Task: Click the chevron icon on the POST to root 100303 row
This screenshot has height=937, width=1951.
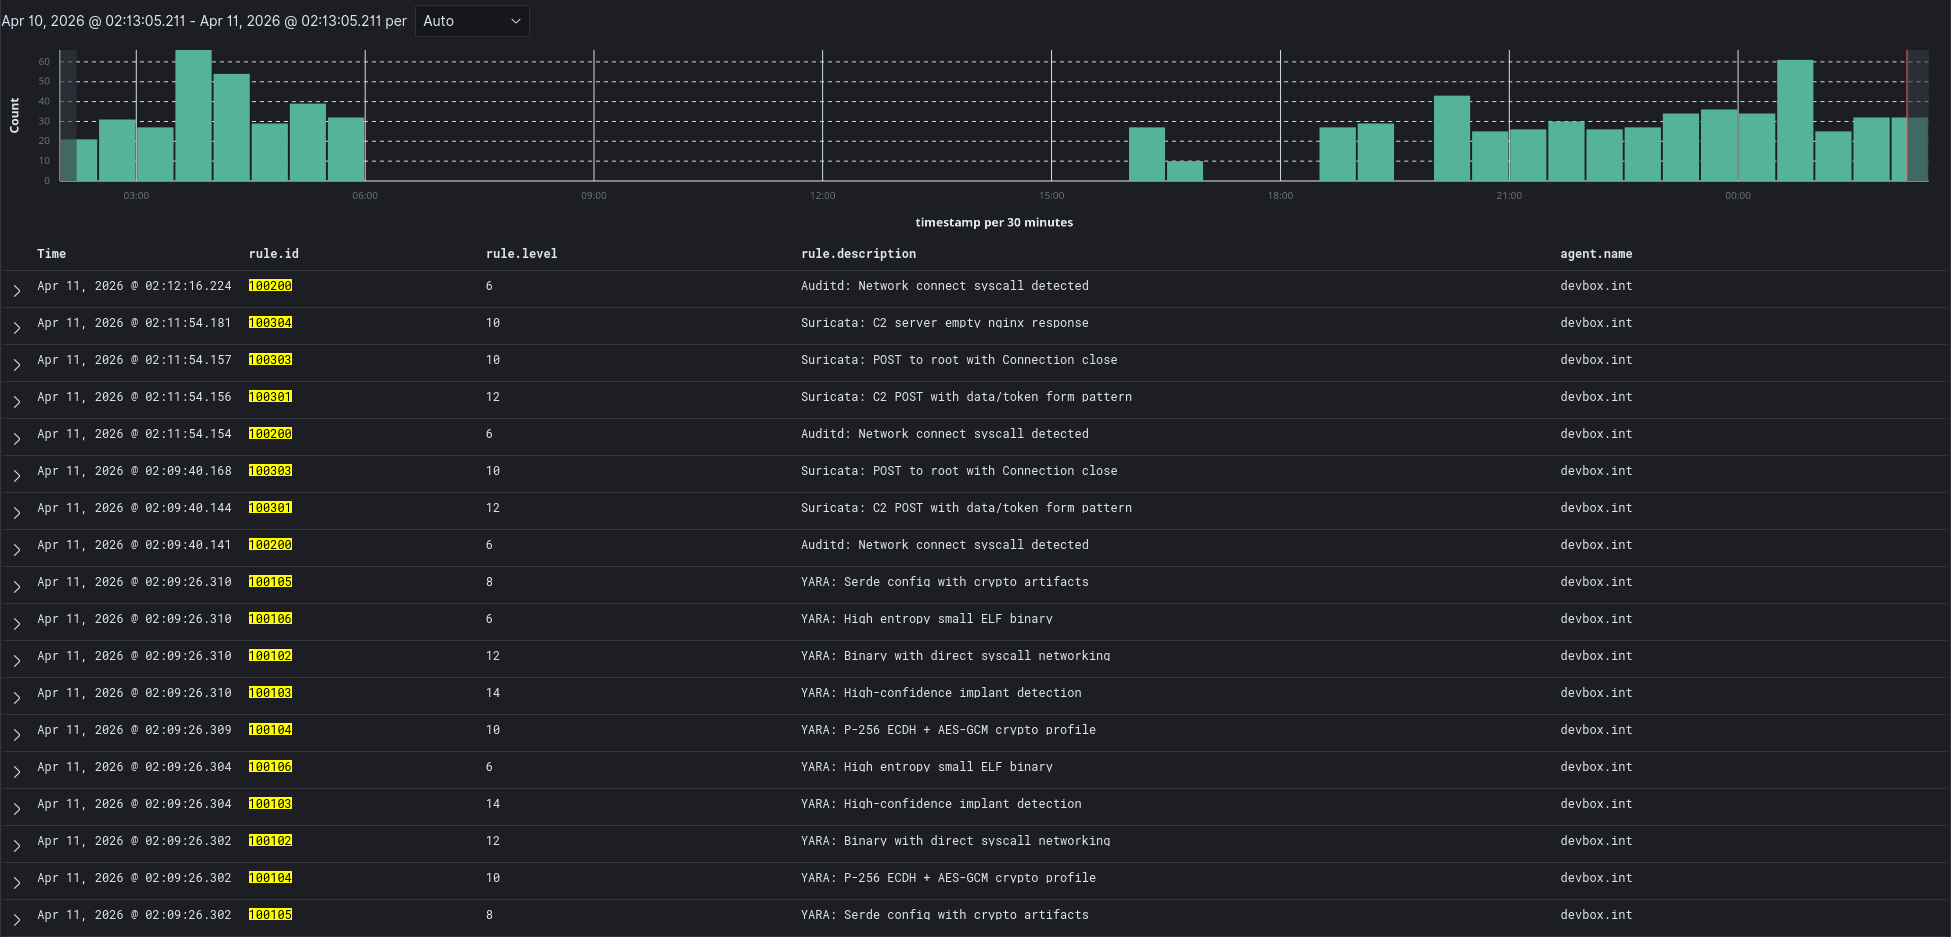Action: tap(16, 364)
